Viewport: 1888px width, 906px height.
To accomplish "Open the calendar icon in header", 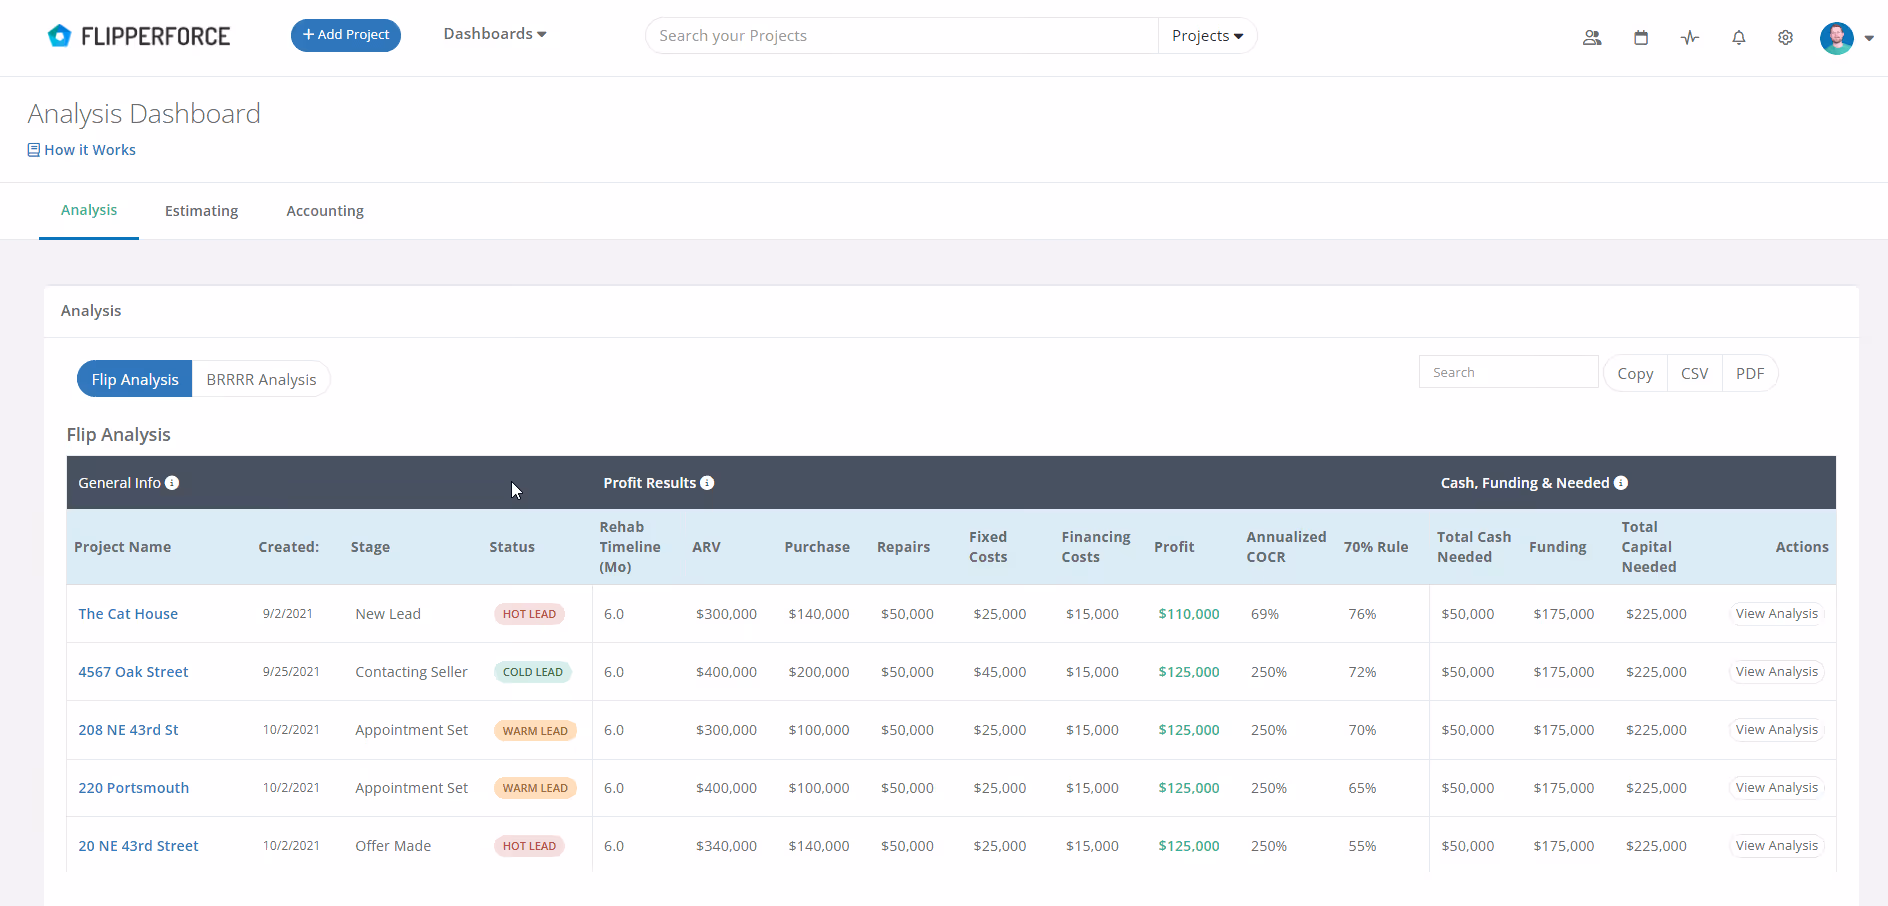I will (1641, 37).
